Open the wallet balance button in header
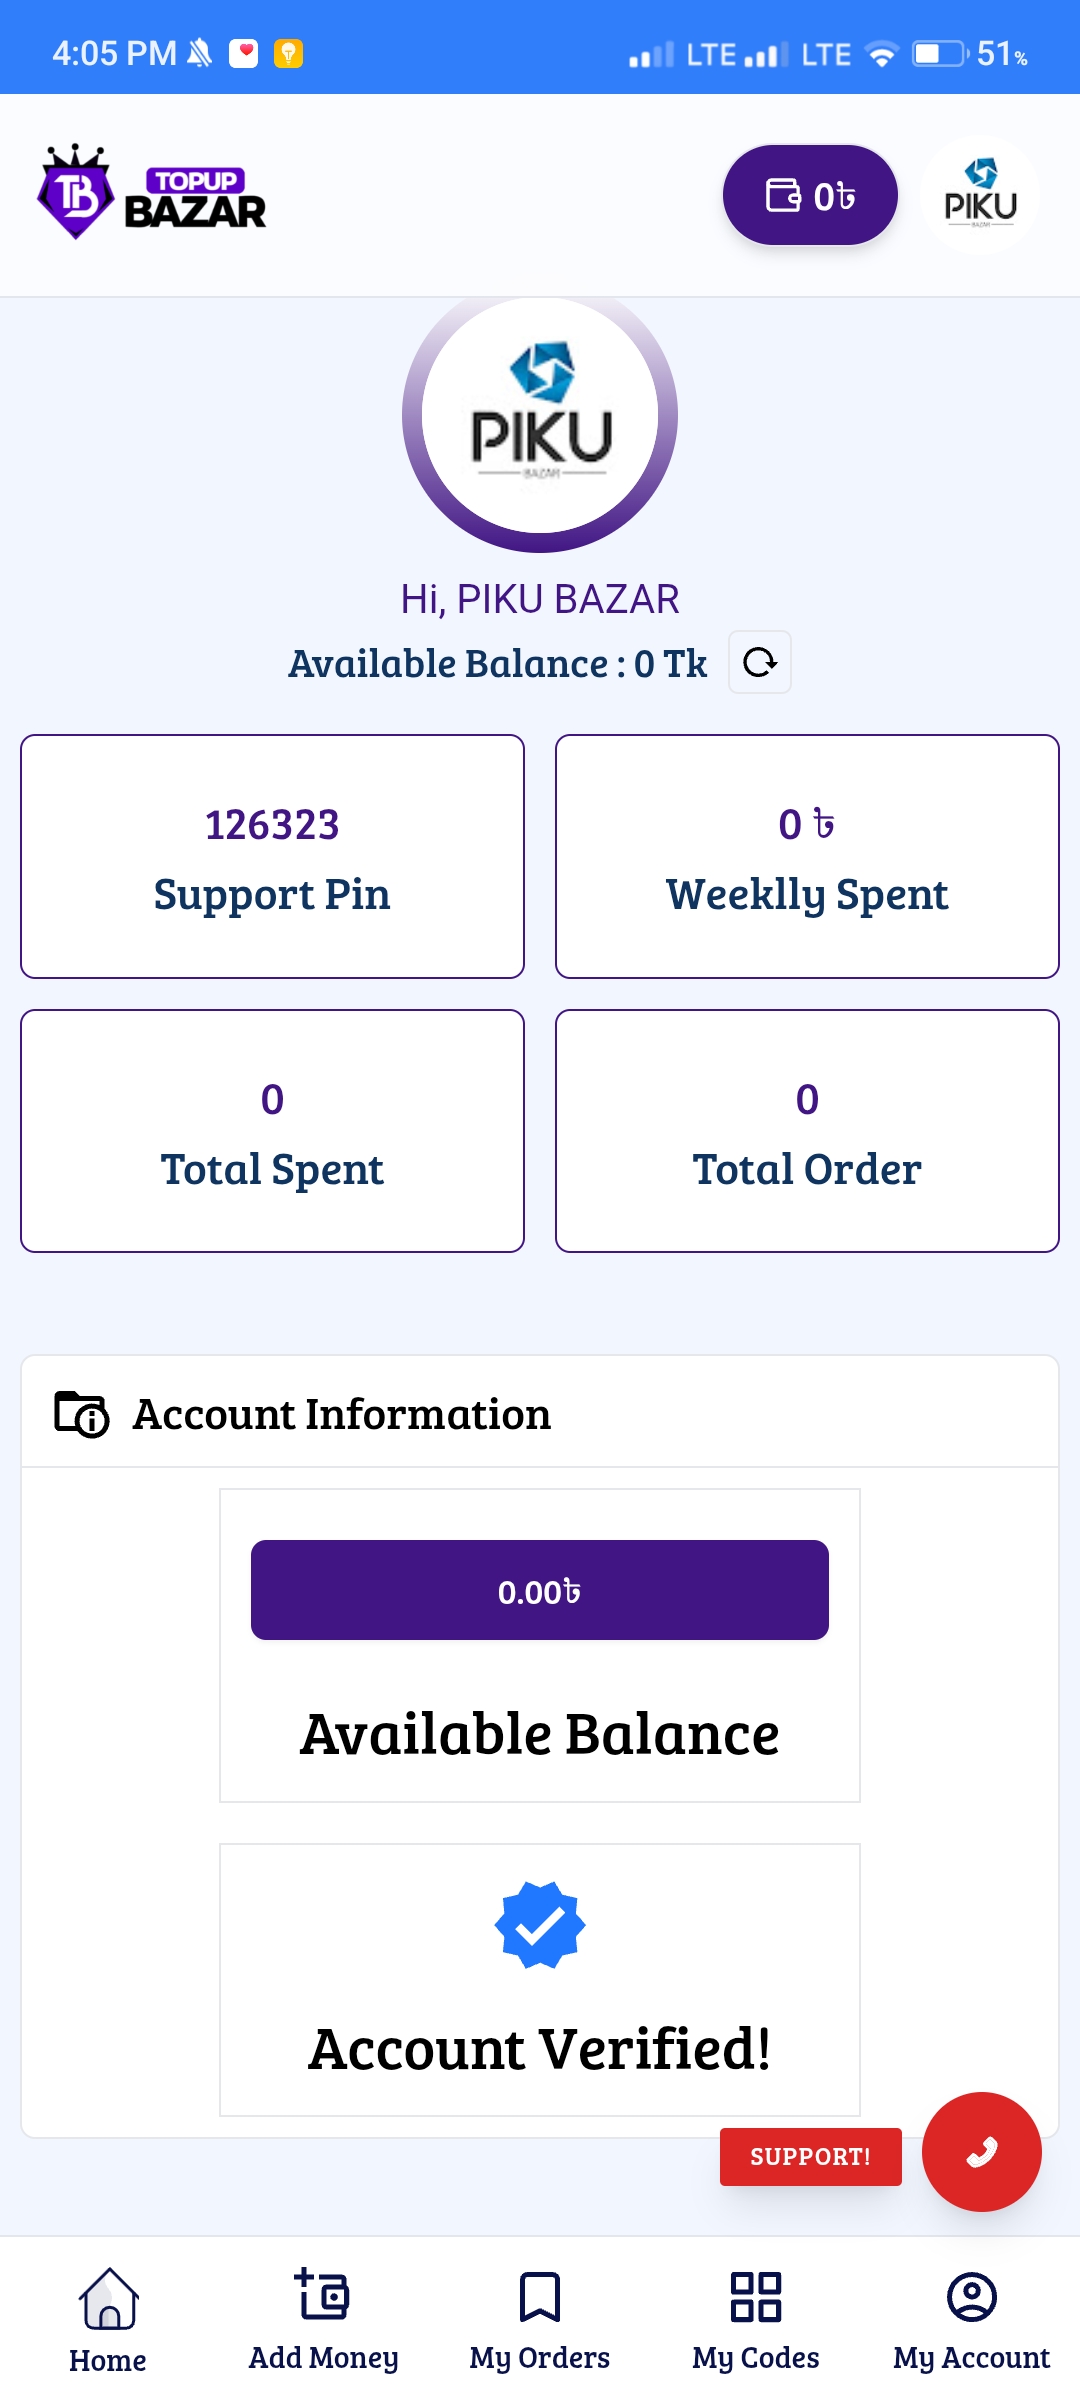The image size is (1080, 2400). (809, 195)
